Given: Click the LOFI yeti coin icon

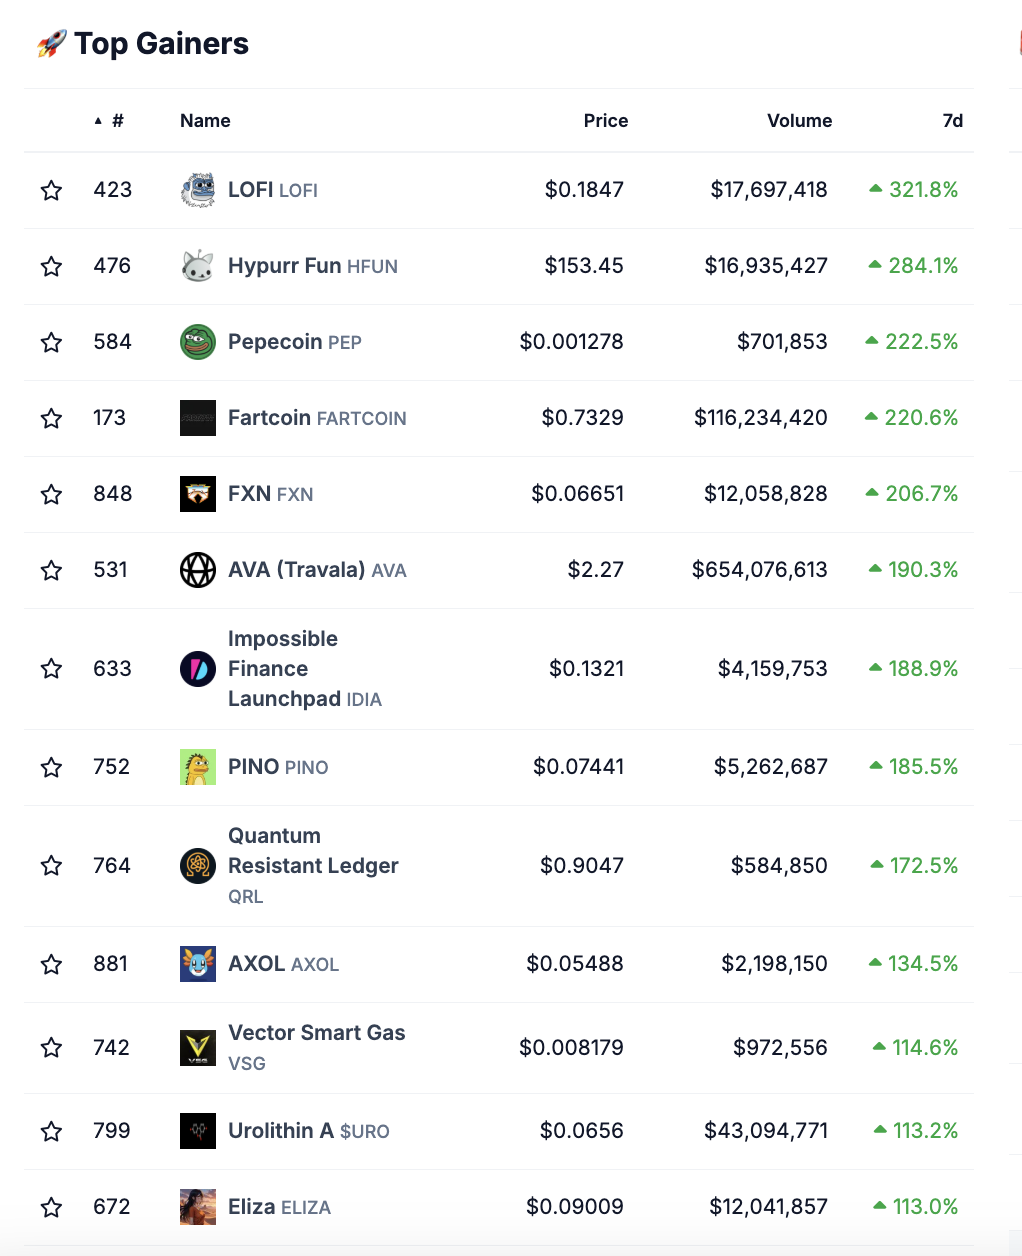Looking at the screenshot, I should tap(198, 190).
